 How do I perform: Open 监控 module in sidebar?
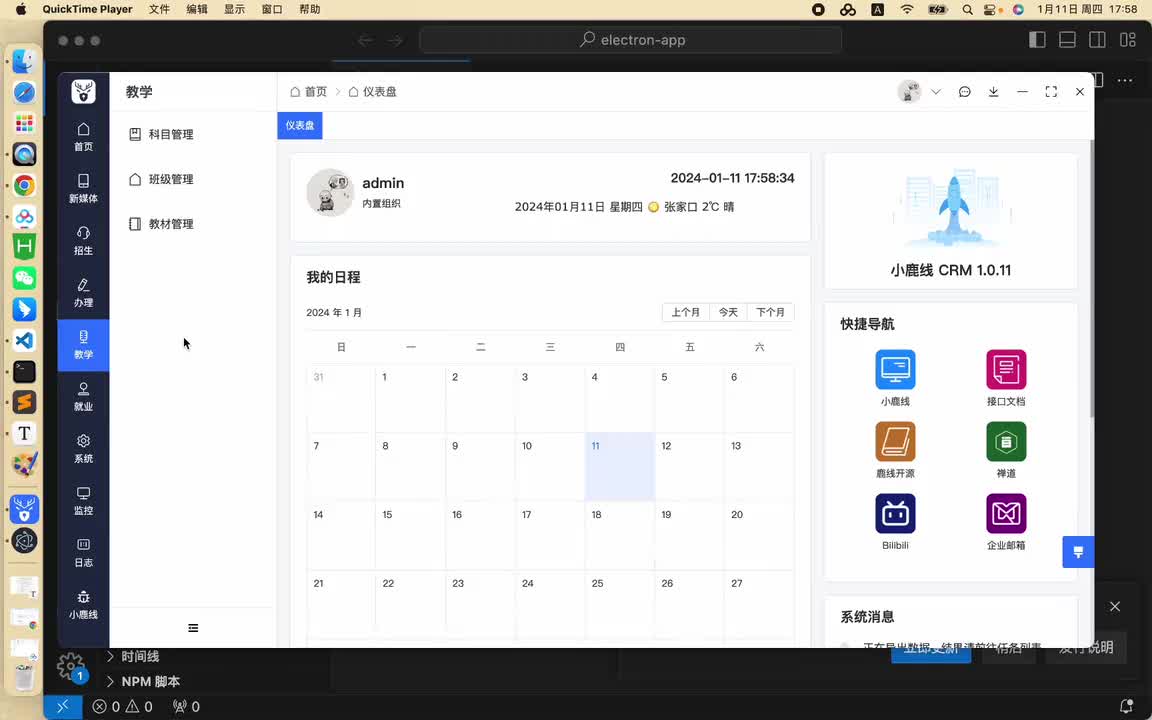[x=83, y=501]
